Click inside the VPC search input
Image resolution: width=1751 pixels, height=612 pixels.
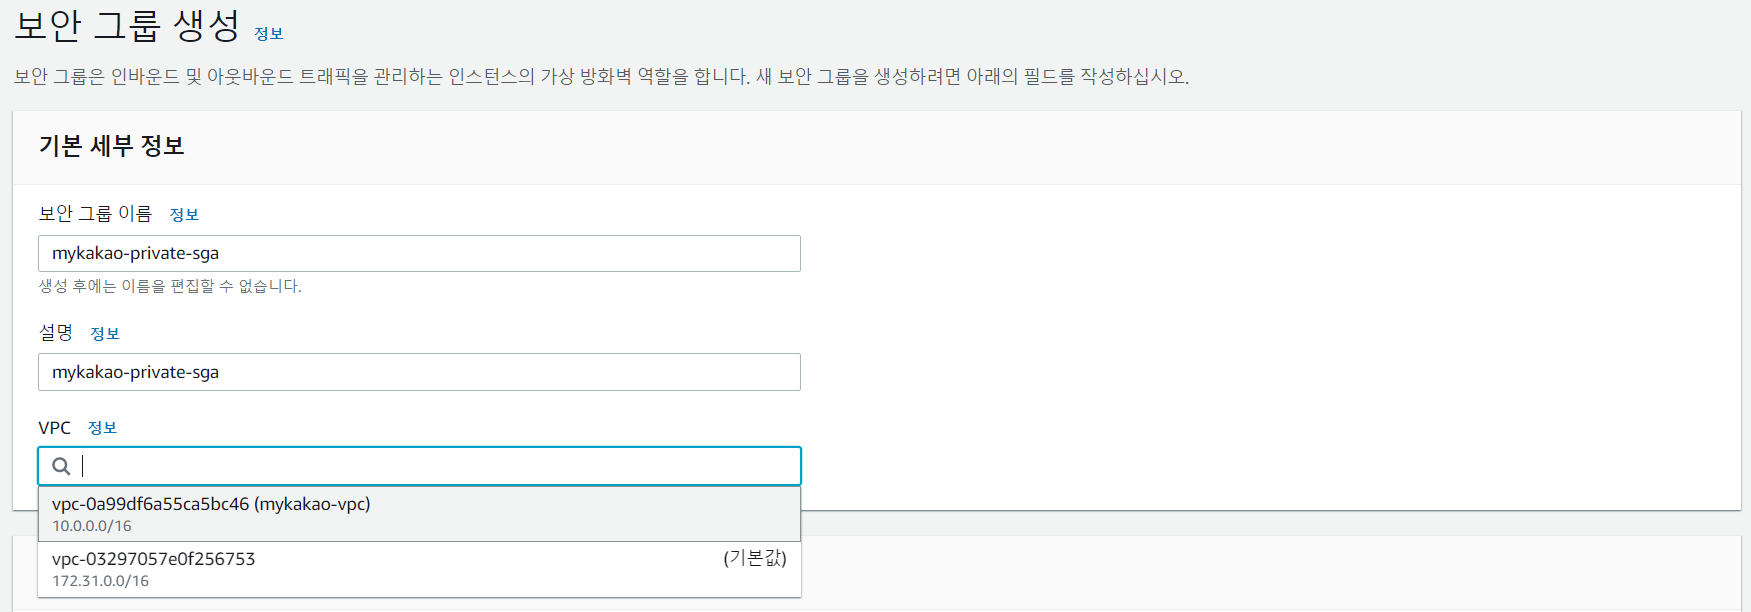click(419, 466)
